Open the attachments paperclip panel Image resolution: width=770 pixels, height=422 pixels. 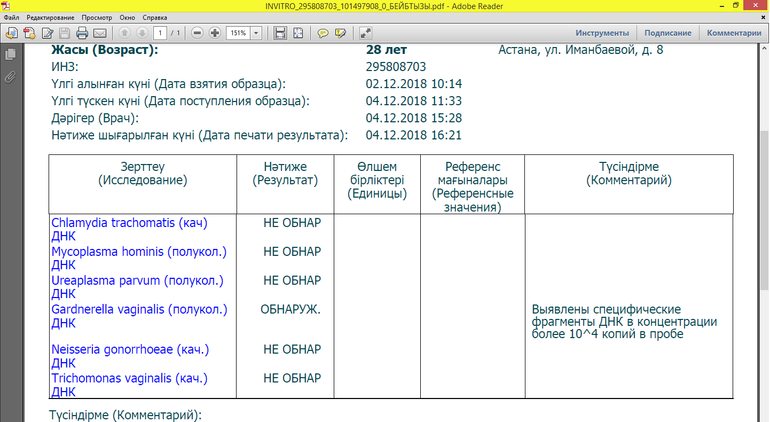point(11,77)
